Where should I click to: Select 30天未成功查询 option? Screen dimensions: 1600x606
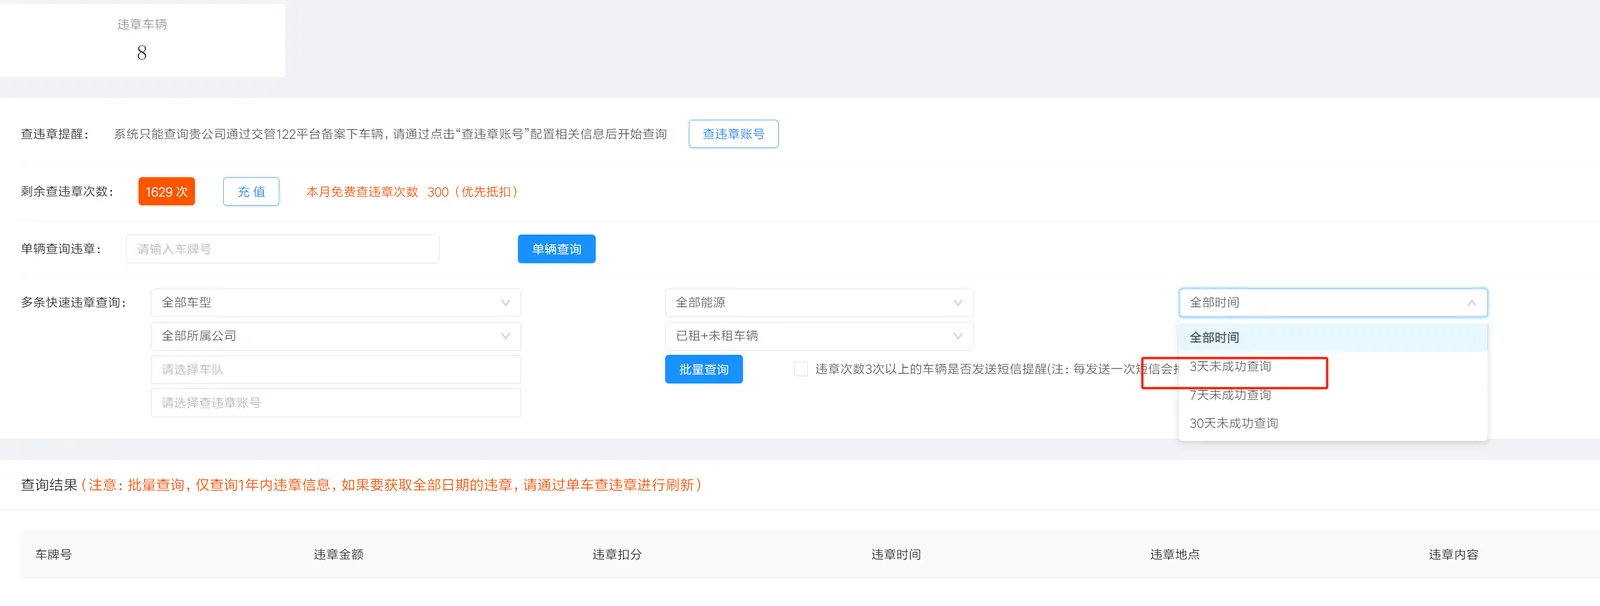pyautogui.click(x=1333, y=424)
